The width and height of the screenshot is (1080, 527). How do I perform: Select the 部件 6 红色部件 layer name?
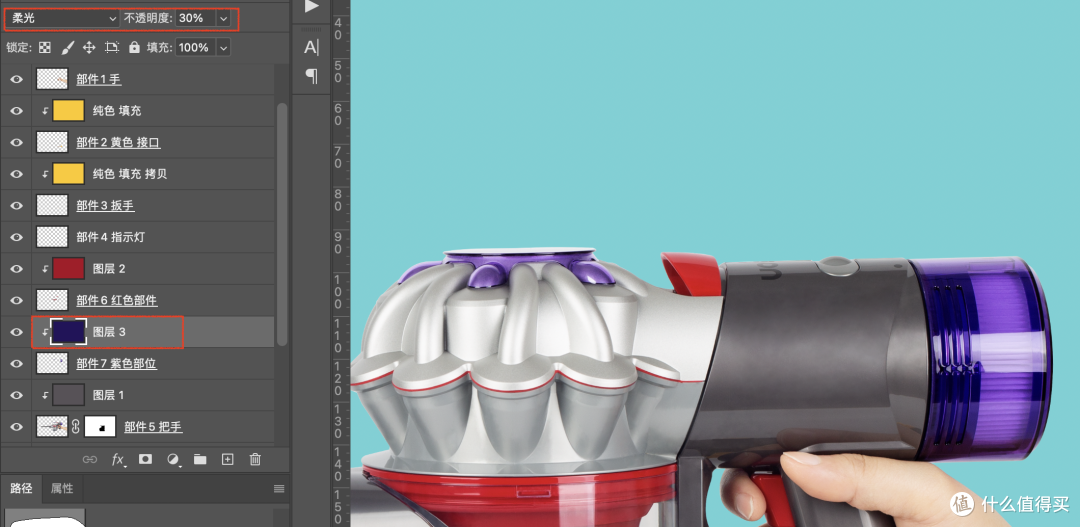pyautogui.click(x=116, y=300)
